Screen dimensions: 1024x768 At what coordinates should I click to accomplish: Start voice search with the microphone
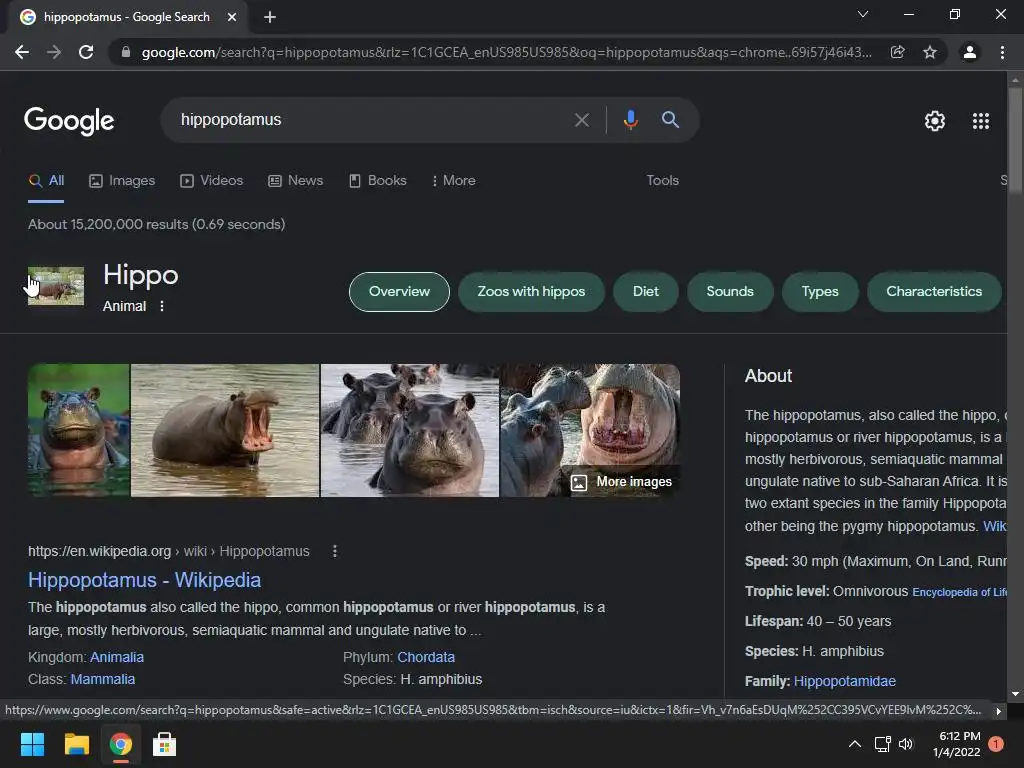630,120
